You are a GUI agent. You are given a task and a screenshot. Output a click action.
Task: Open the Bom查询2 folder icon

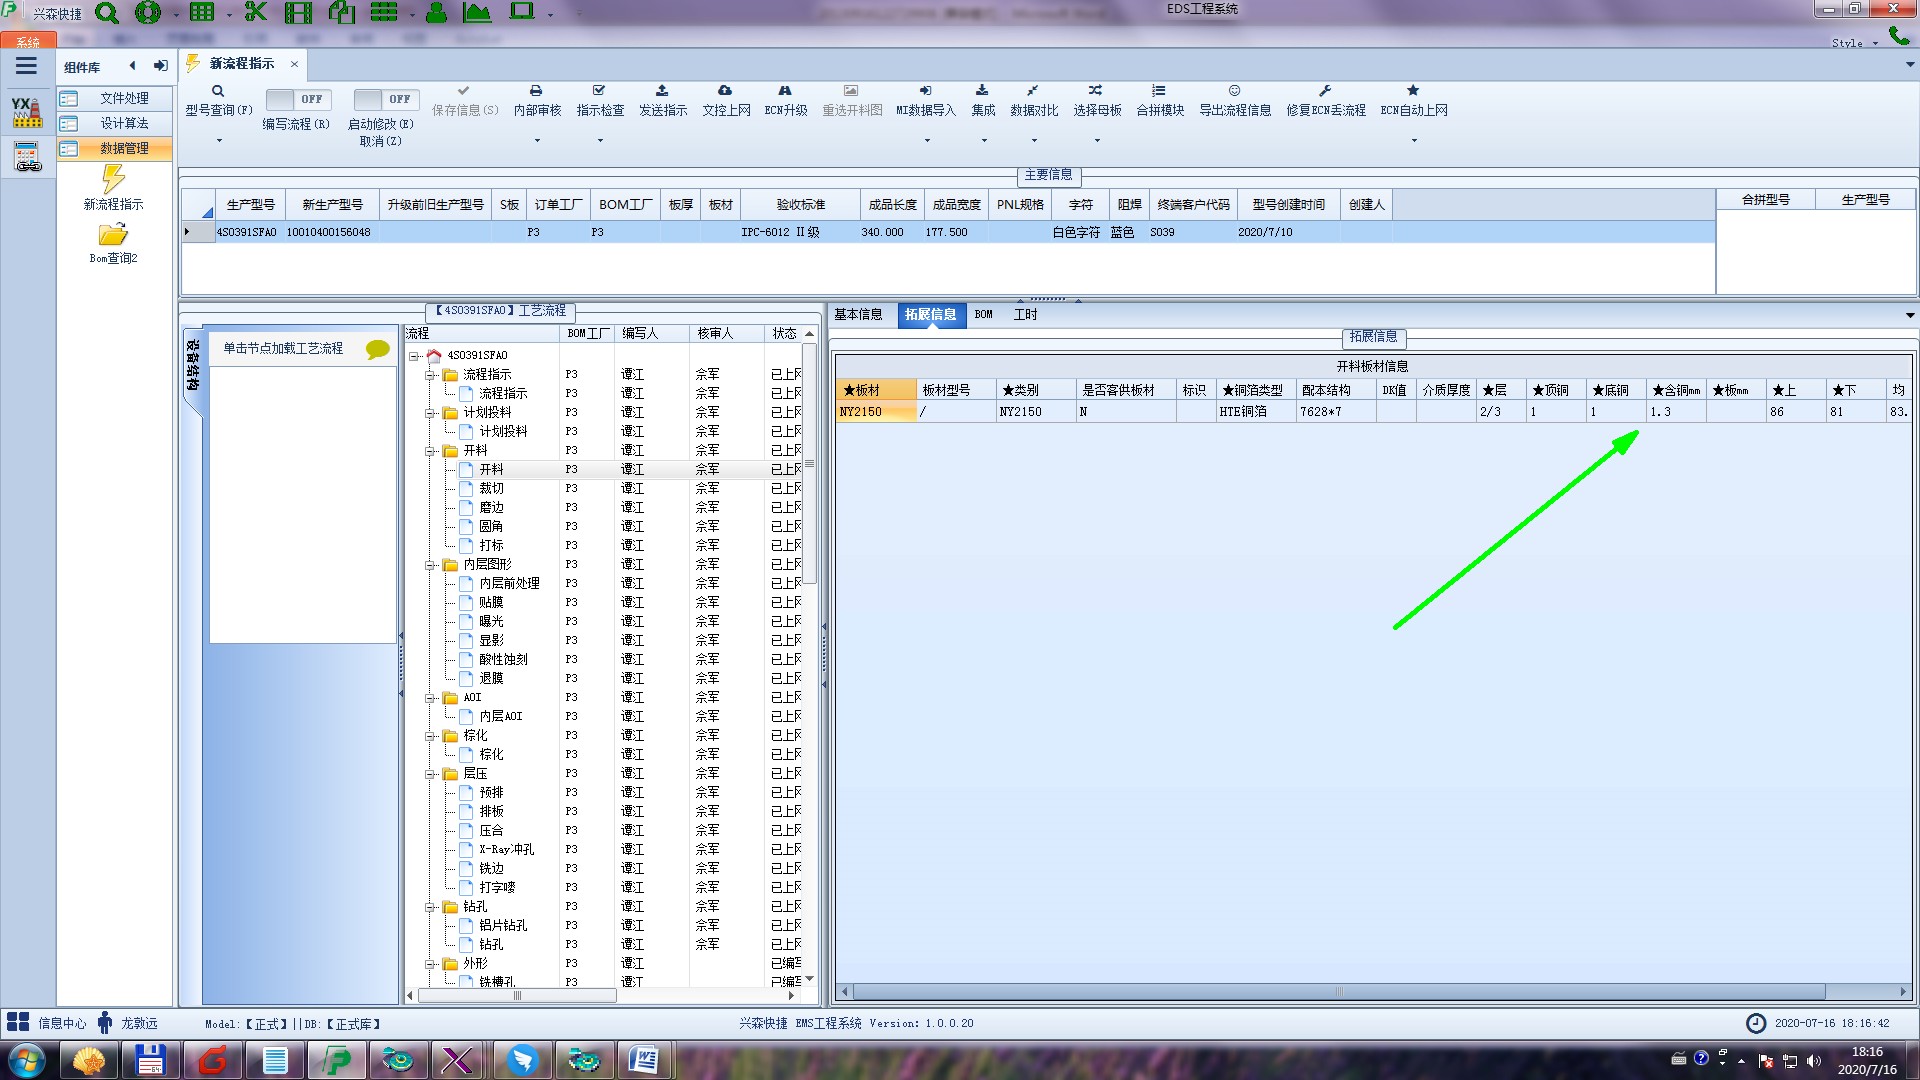click(x=113, y=235)
